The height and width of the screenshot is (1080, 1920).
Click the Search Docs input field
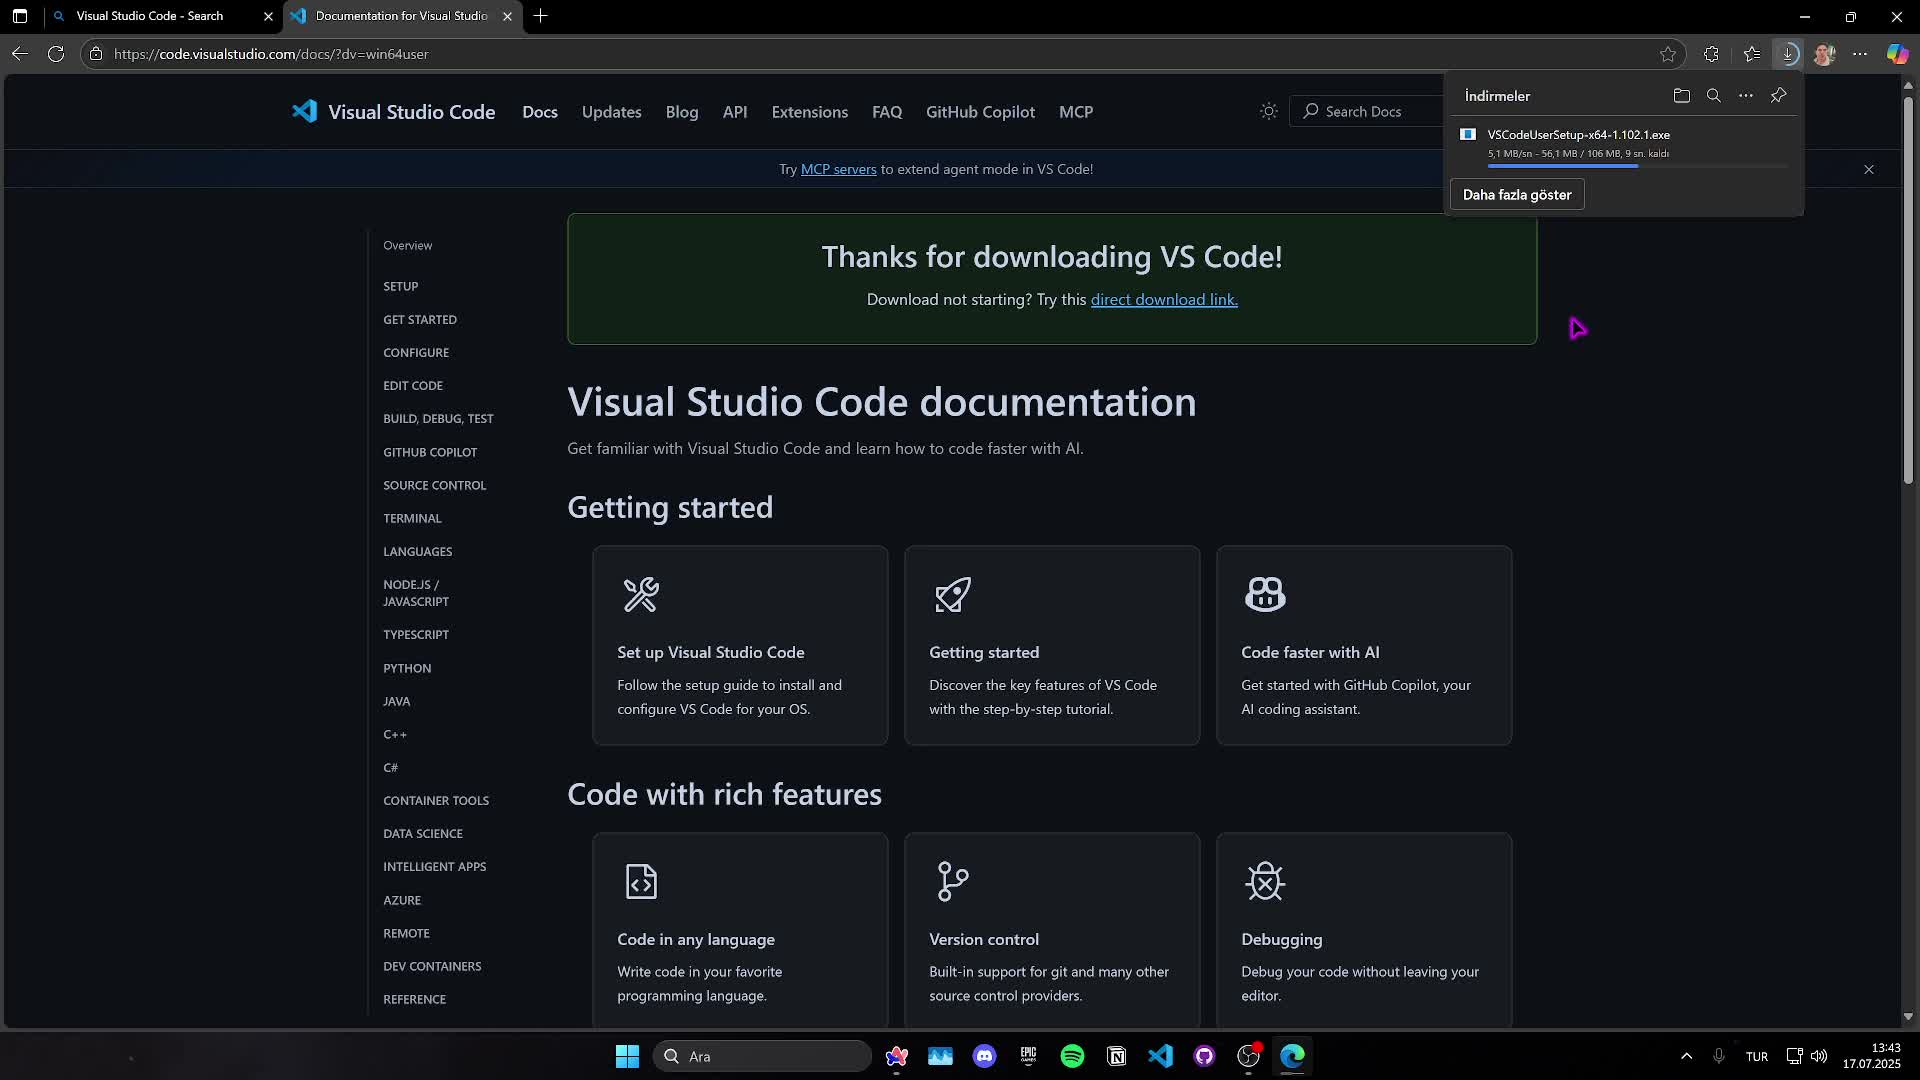pyautogui.click(x=1366, y=111)
